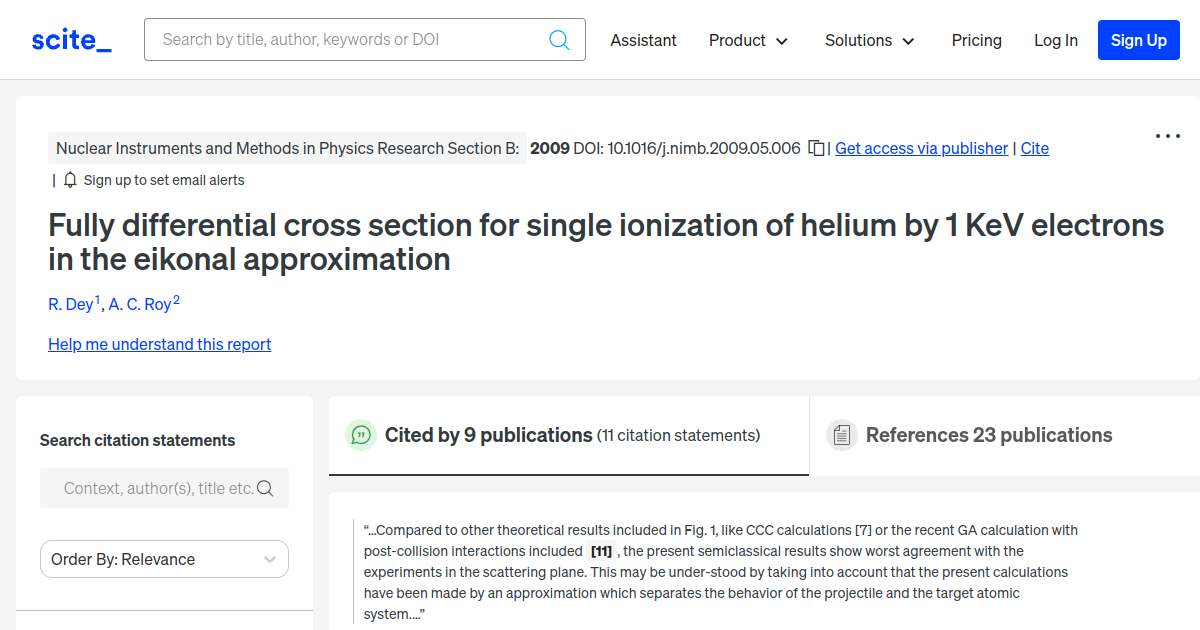Click the scite_ logo

pyautogui.click(x=71, y=40)
